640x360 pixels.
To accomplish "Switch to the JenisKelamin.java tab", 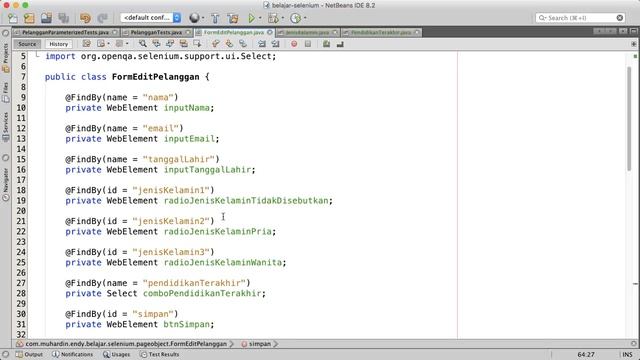I will click(307, 32).
